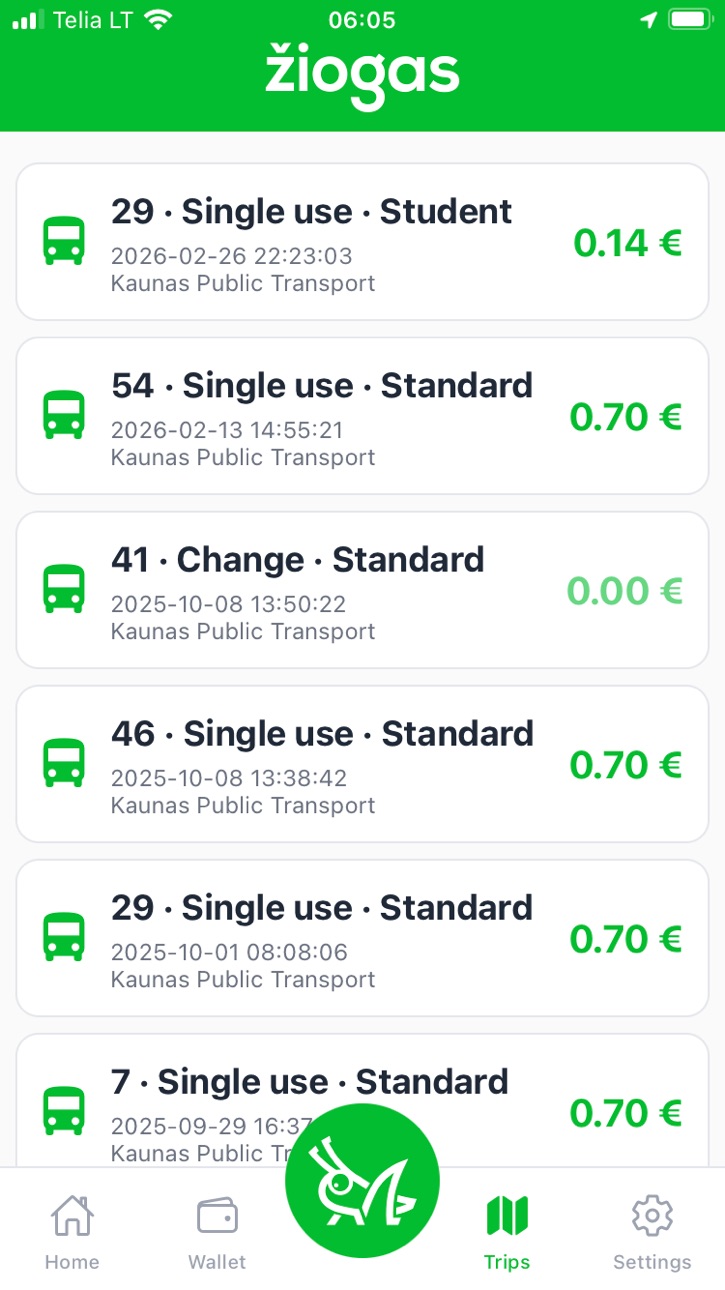Tap bus icon of route 7 trip
725x1290 pixels.
tap(64, 1112)
